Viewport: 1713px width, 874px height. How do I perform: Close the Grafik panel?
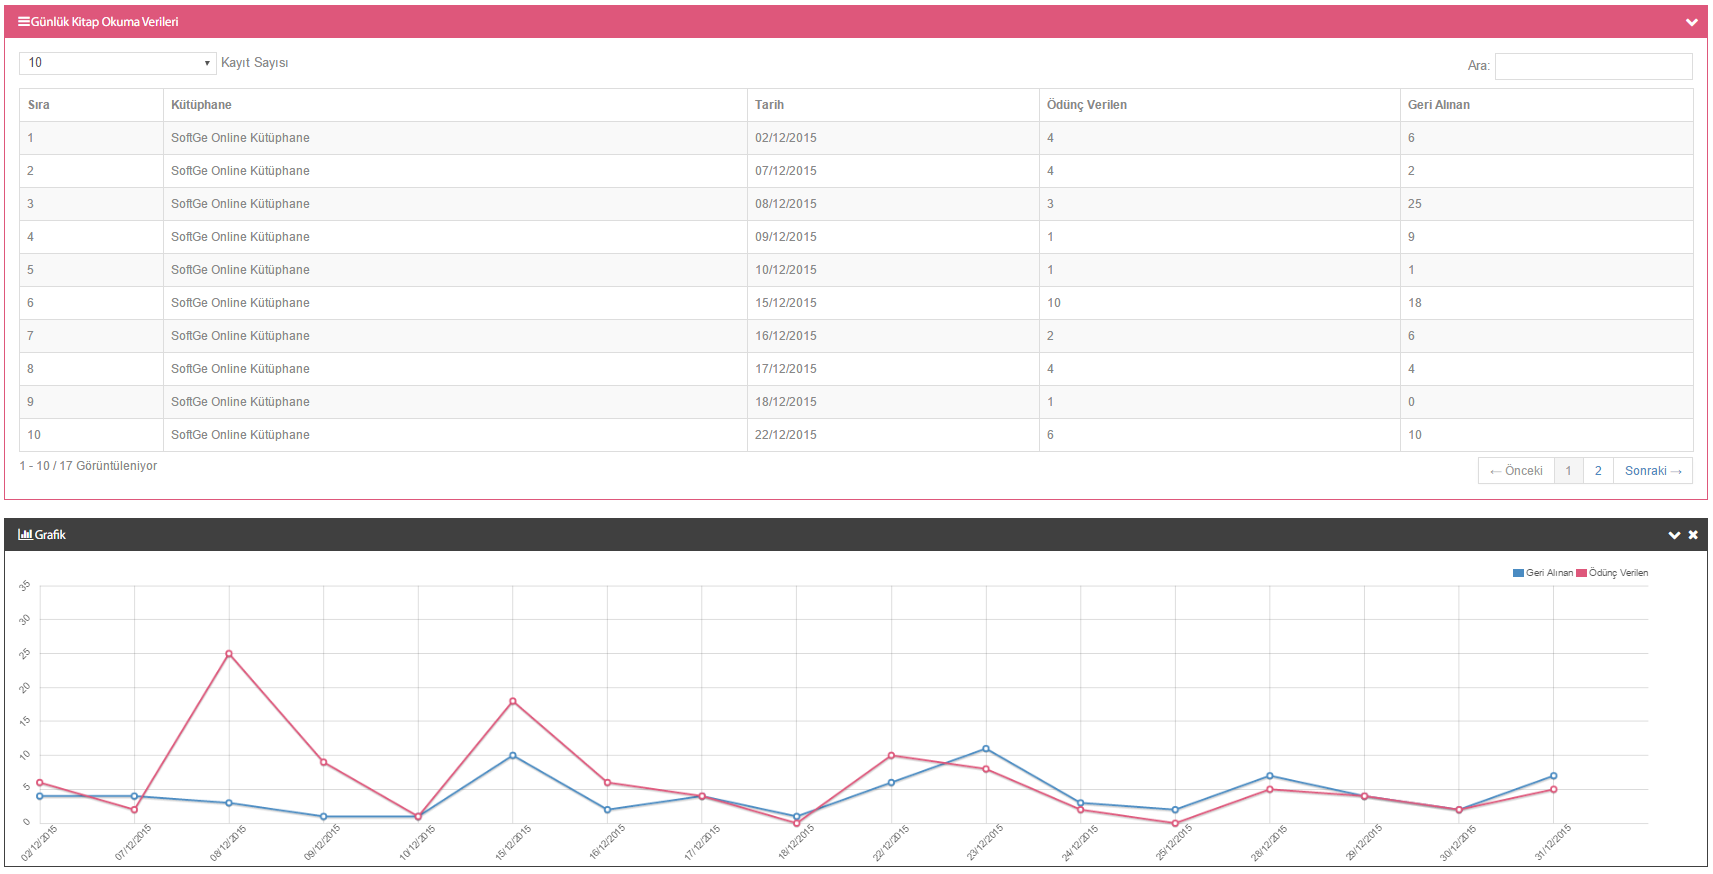1693,535
